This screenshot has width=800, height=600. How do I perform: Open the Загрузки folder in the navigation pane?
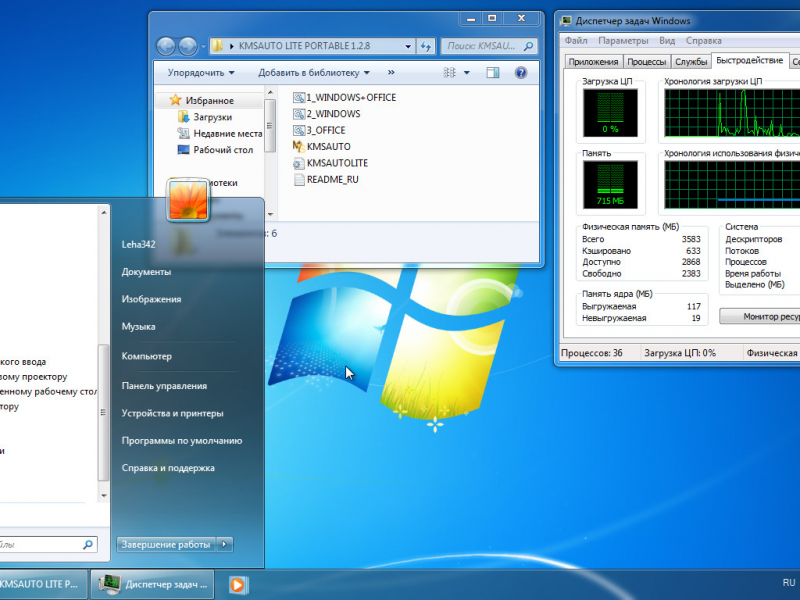[x=205, y=117]
